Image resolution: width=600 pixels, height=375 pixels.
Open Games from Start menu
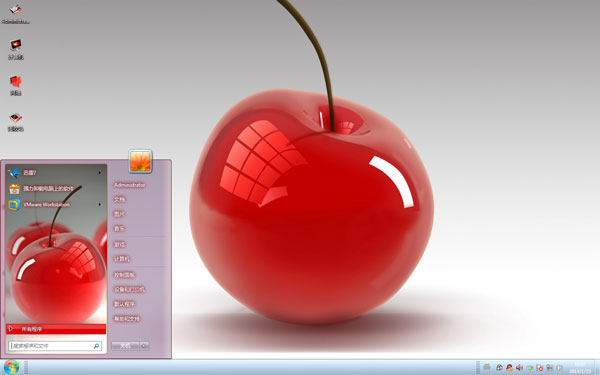(x=119, y=245)
